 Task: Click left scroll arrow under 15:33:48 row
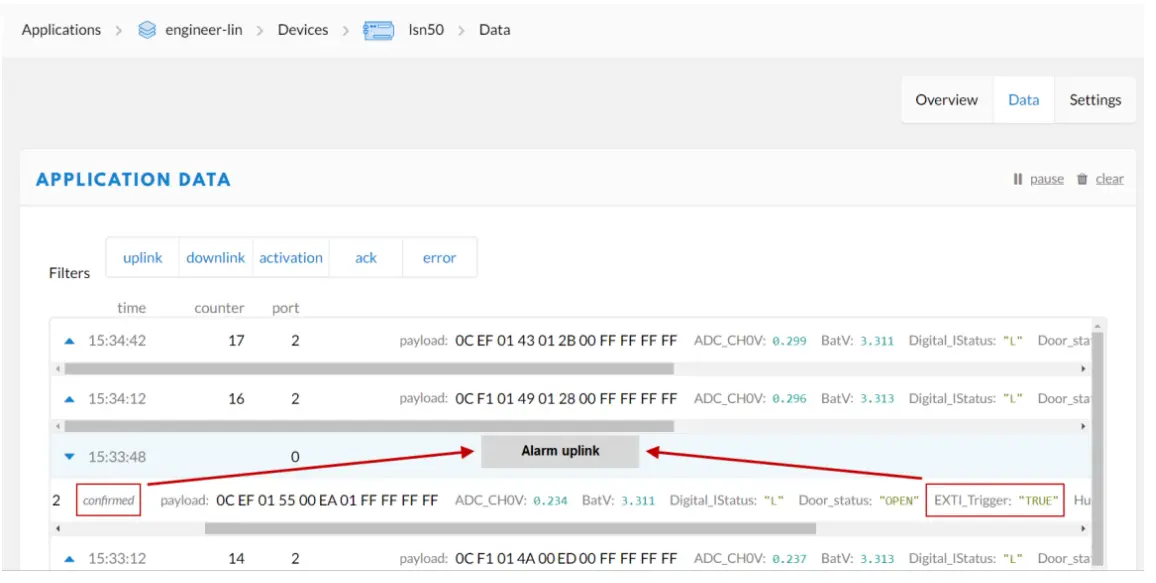(x=58, y=528)
